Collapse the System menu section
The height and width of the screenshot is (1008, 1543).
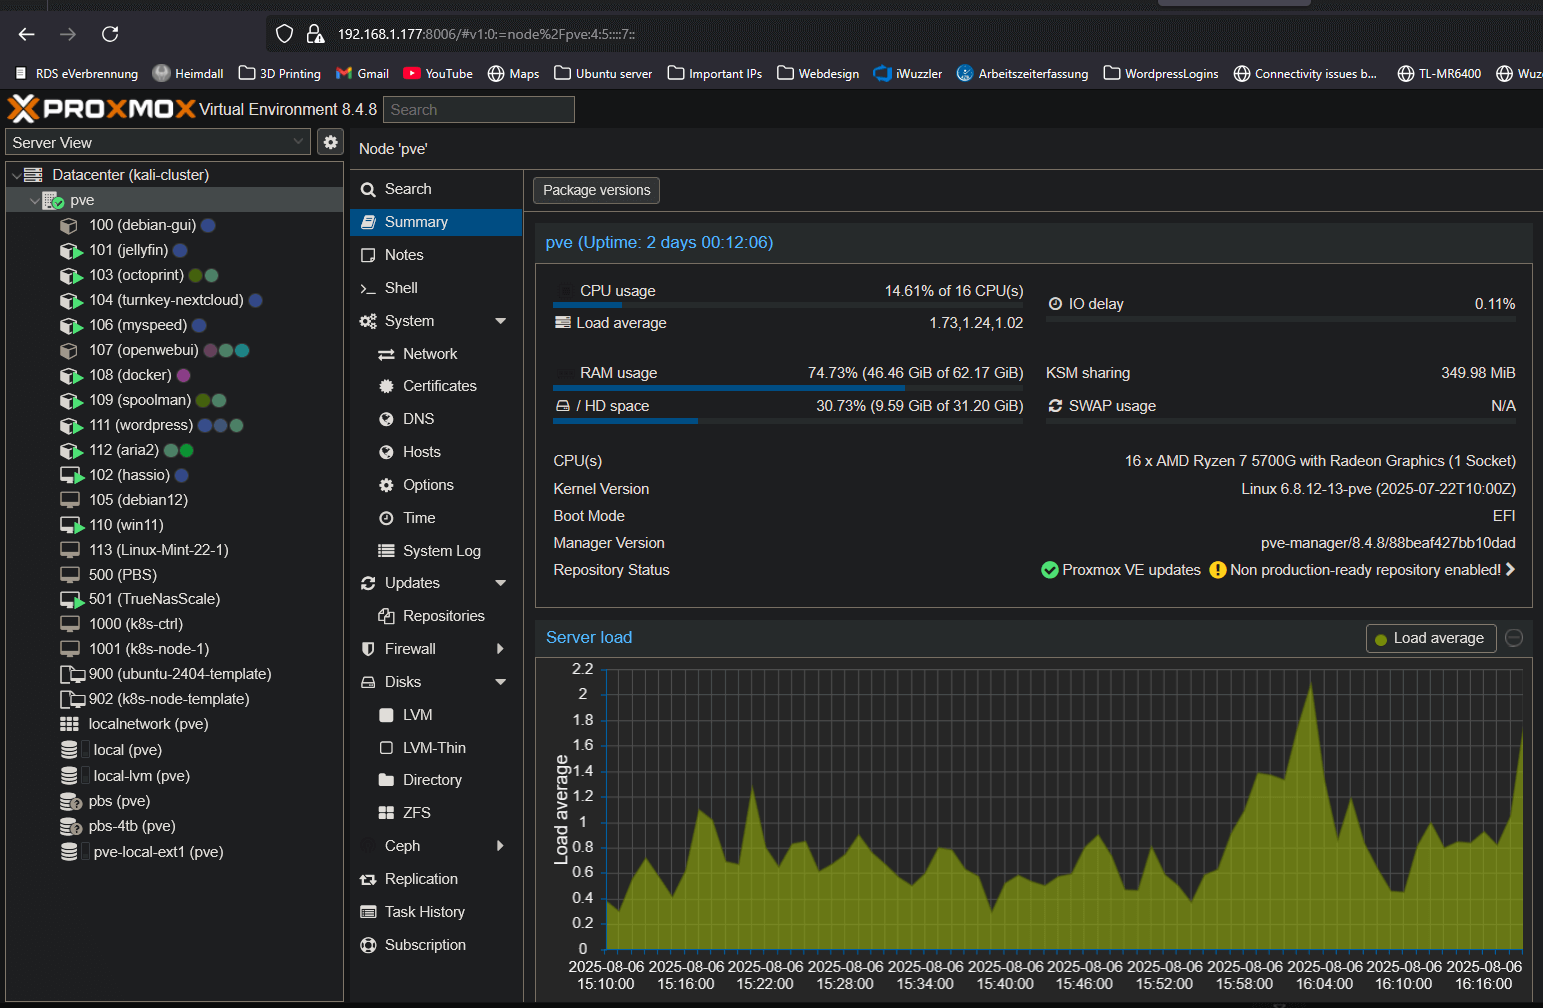point(500,321)
